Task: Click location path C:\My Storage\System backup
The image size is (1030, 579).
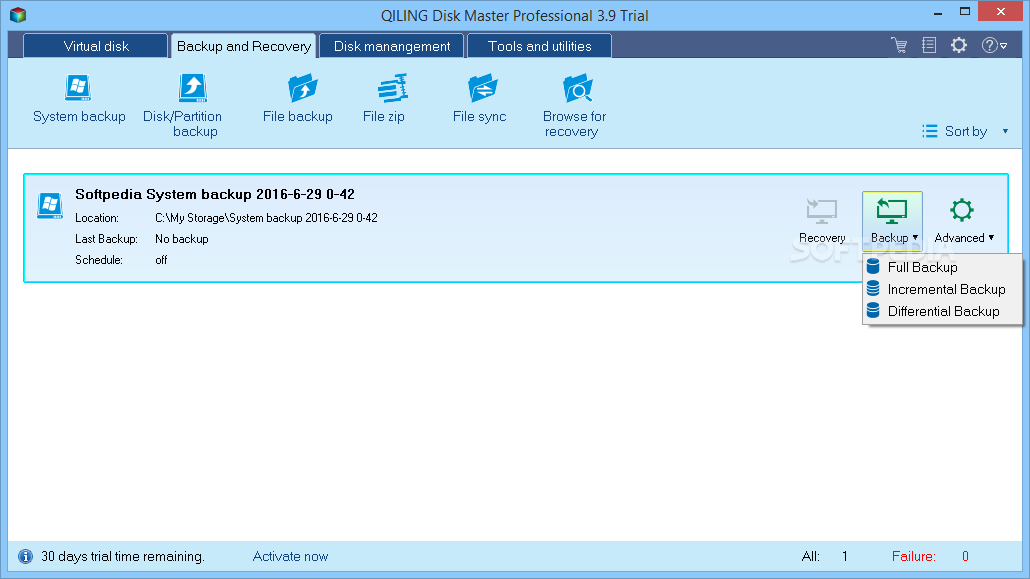Action: pyautogui.click(x=266, y=218)
